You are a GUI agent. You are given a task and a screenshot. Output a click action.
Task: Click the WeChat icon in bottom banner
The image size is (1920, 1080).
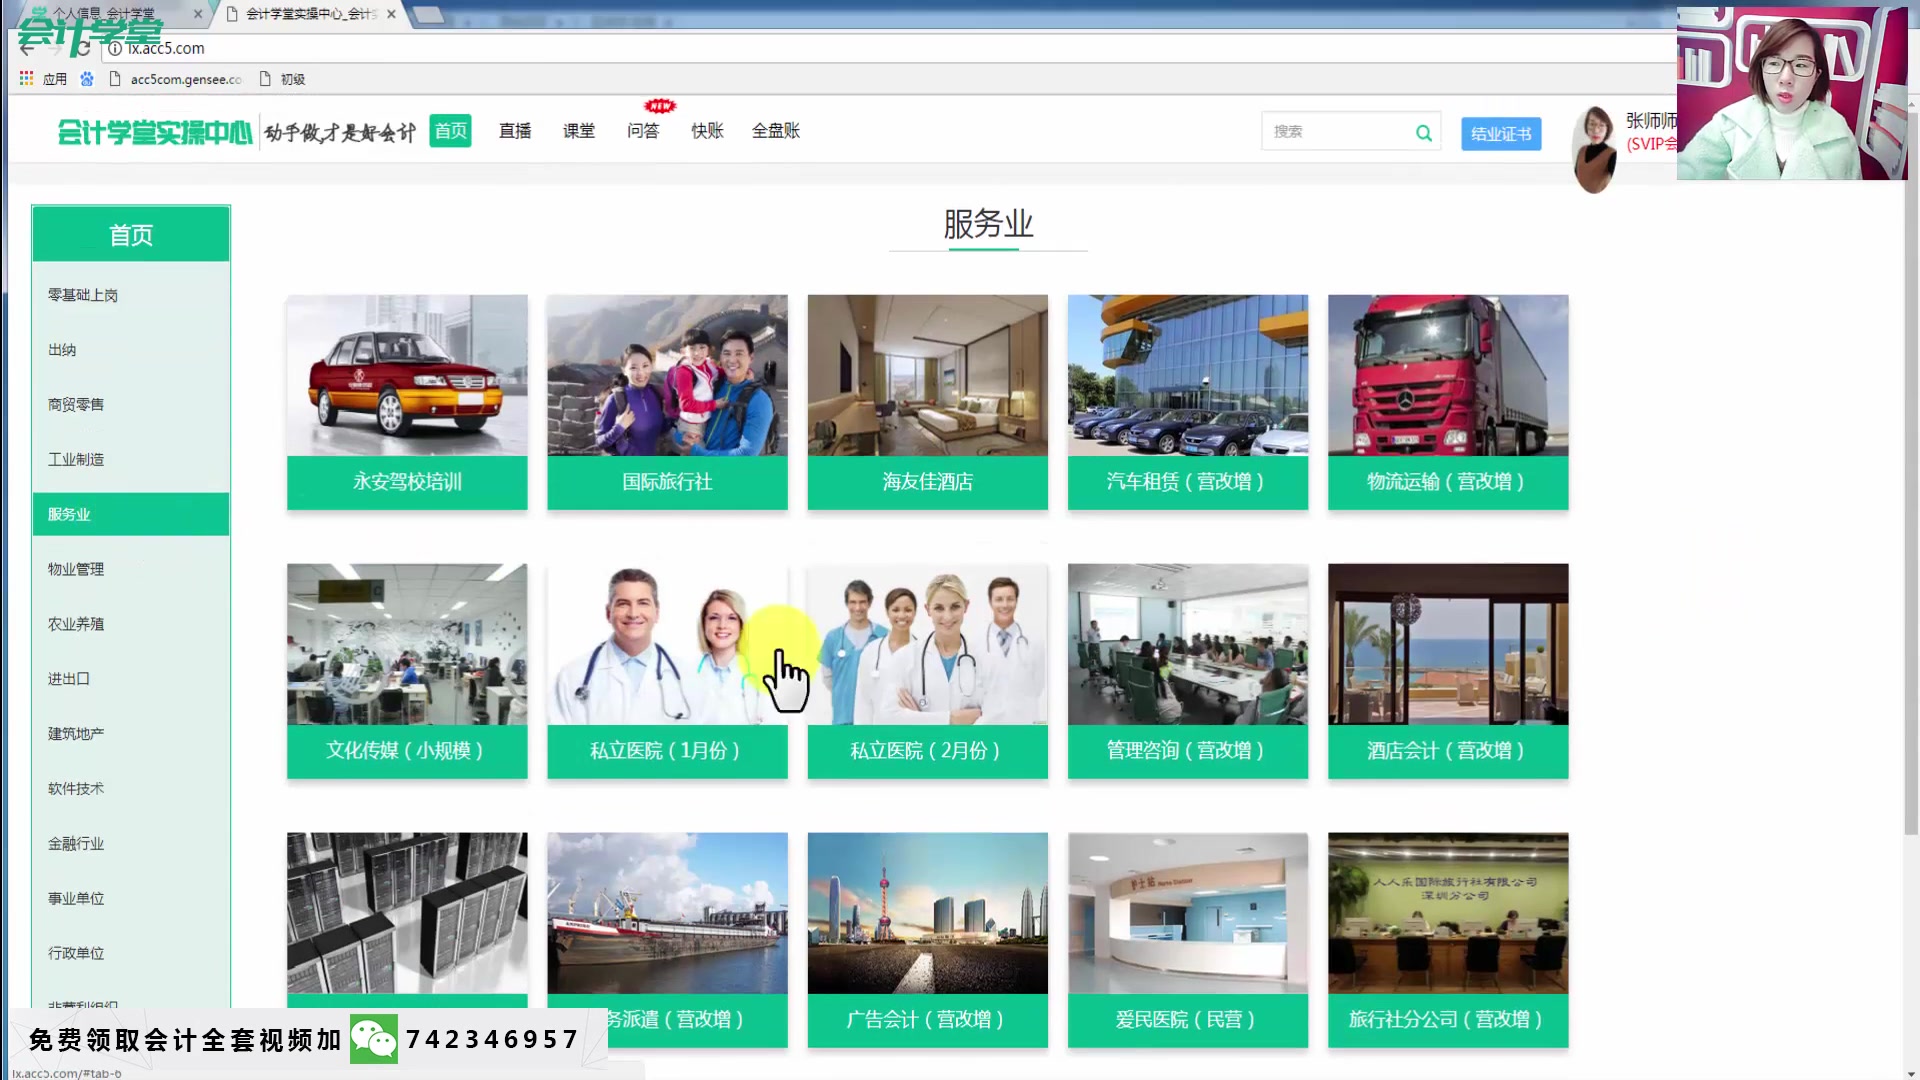(374, 1040)
